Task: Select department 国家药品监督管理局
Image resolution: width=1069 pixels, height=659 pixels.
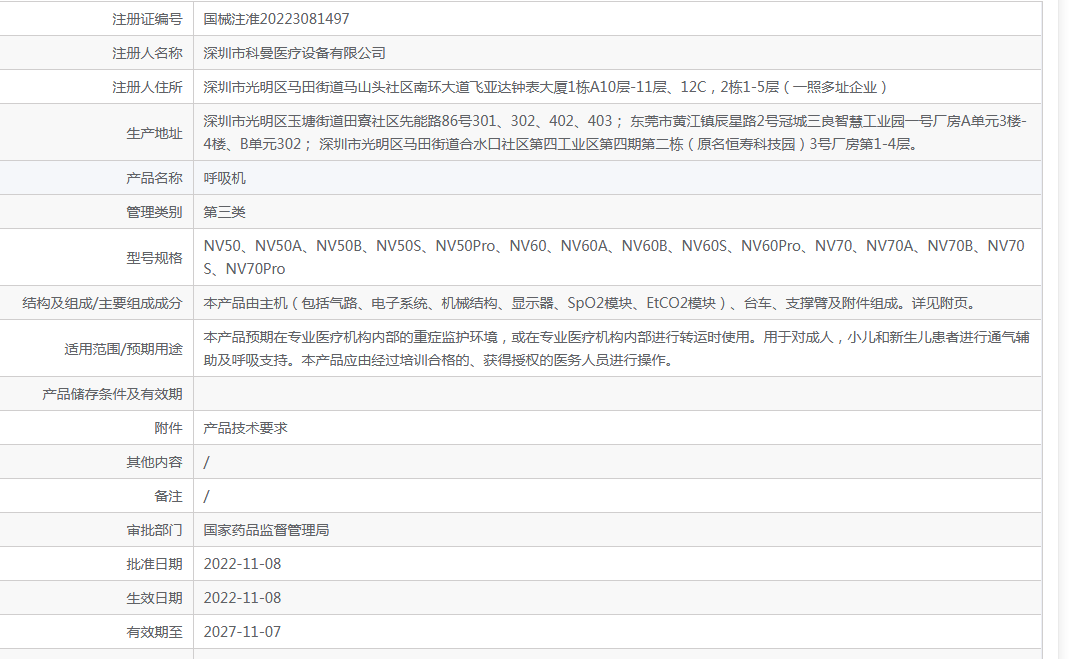Action: click(x=267, y=530)
